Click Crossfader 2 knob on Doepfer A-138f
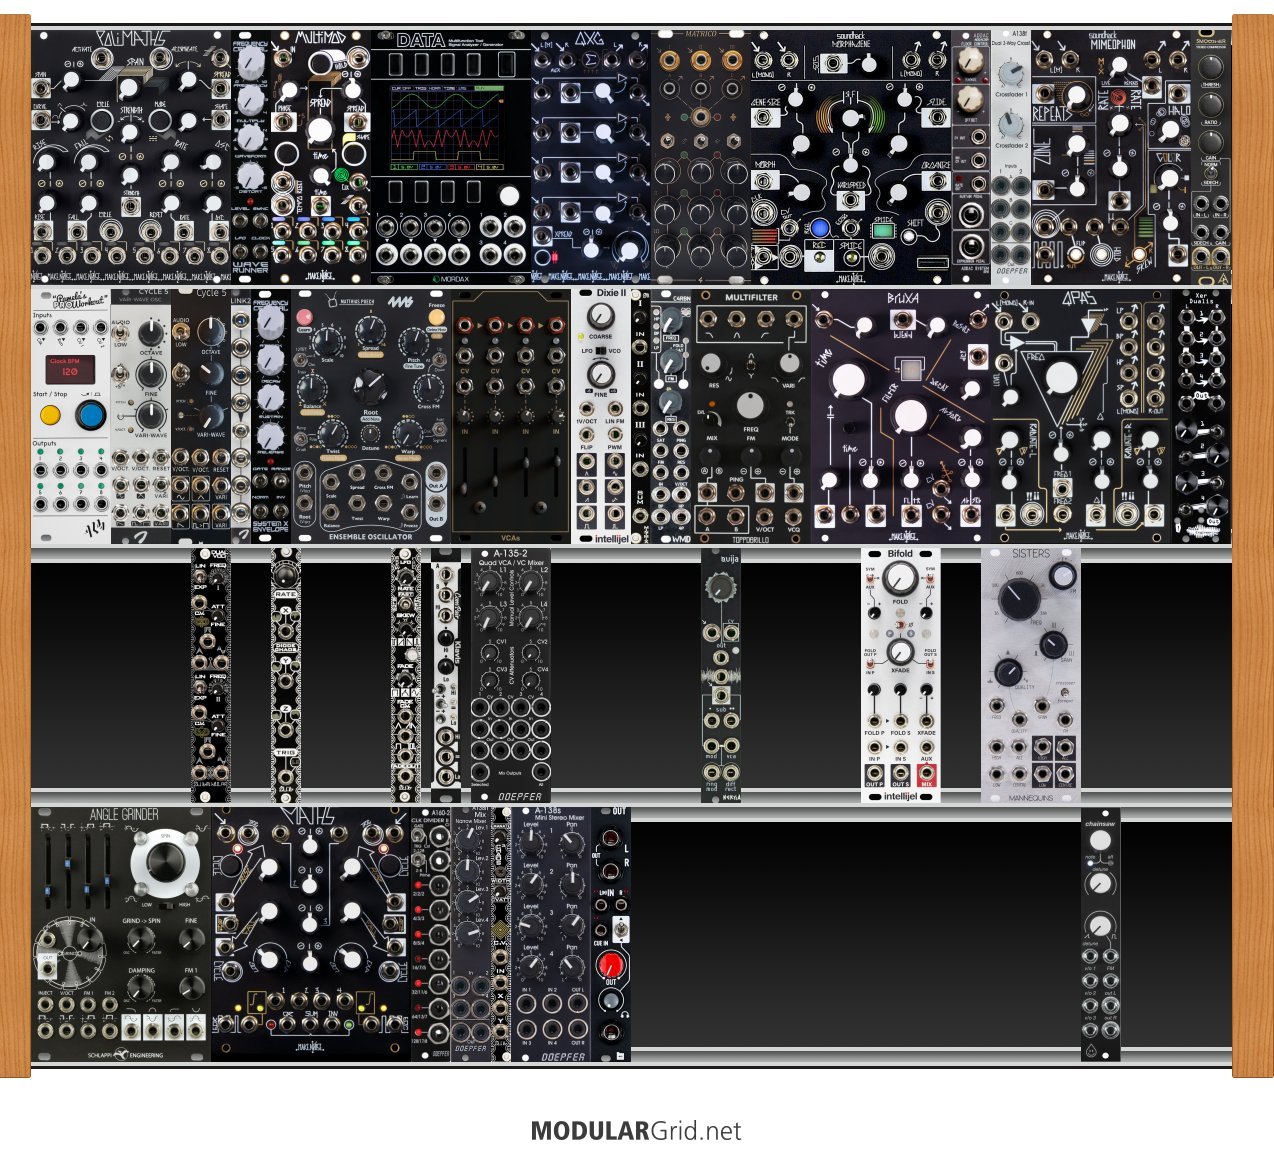Screen dimensions: 1274x1152 click(x=1011, y=123)
